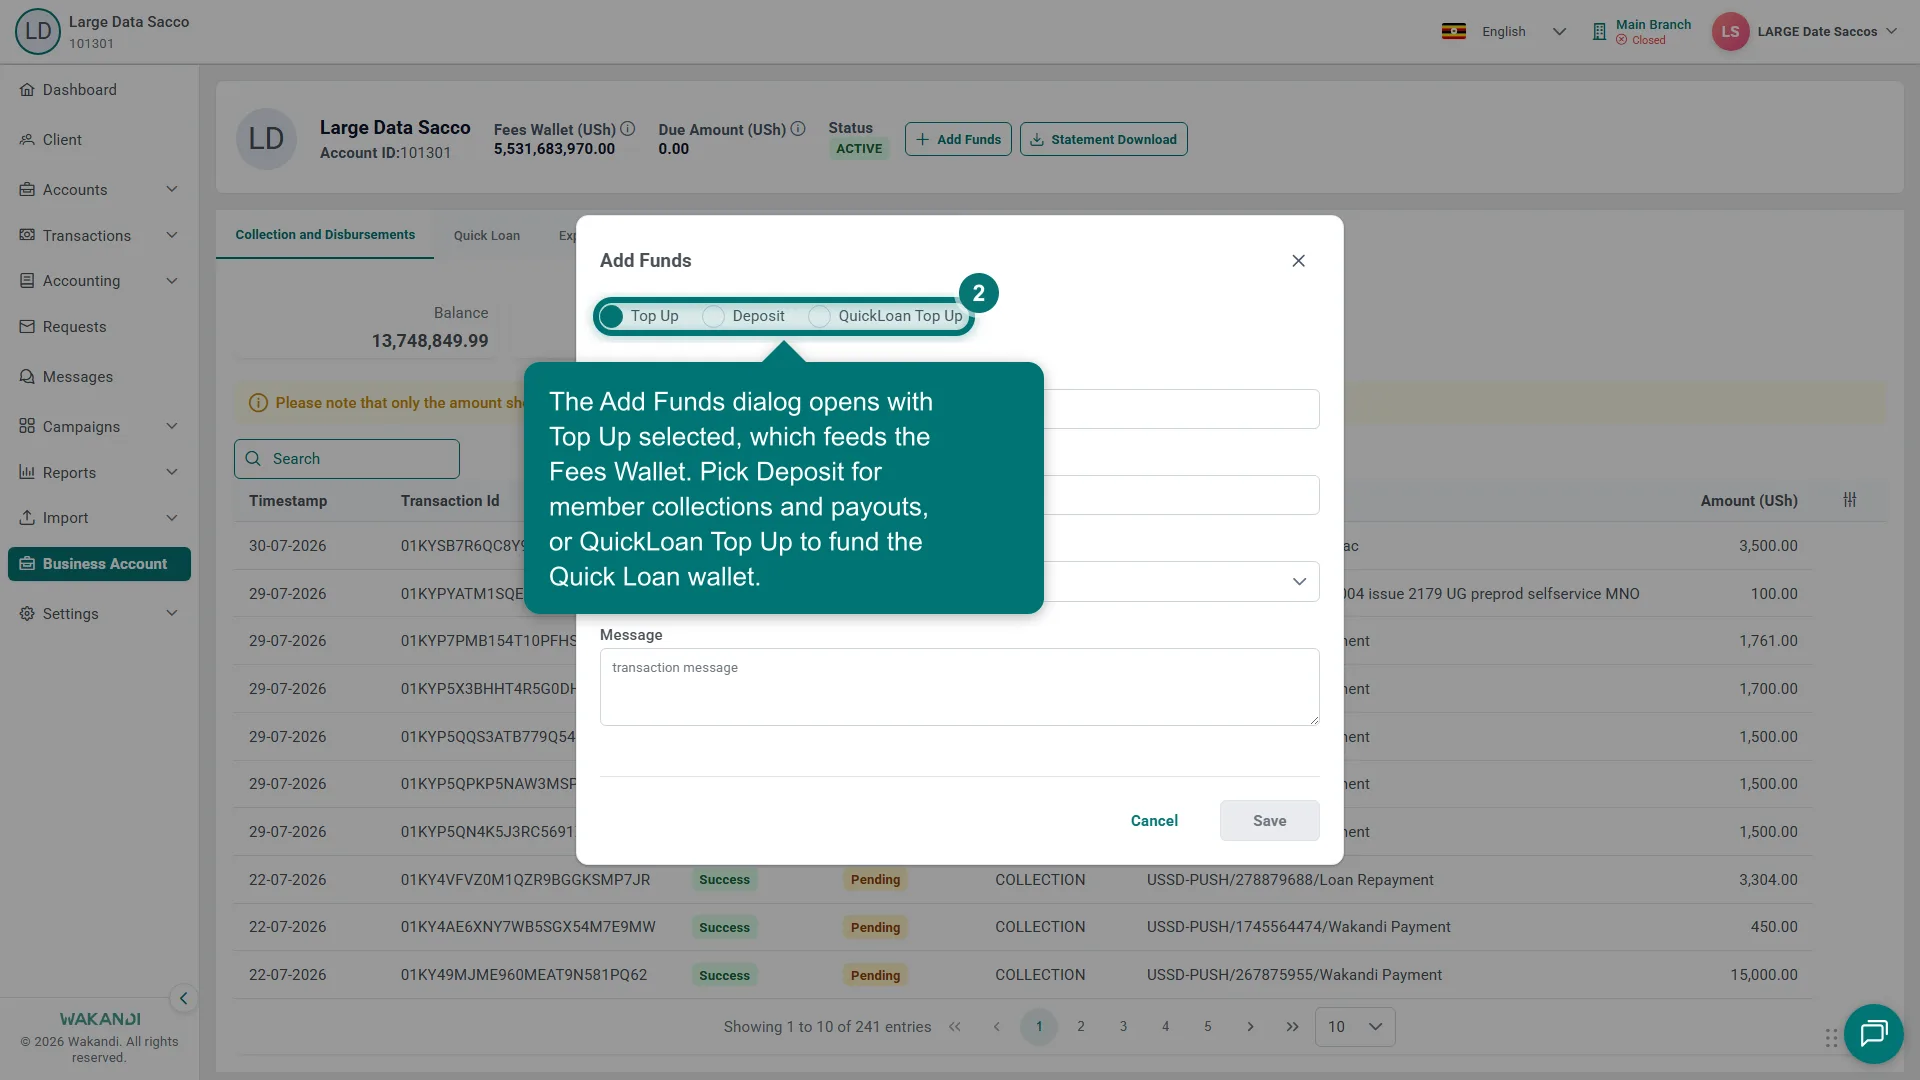Click the LD organization logo

[38, 31]
